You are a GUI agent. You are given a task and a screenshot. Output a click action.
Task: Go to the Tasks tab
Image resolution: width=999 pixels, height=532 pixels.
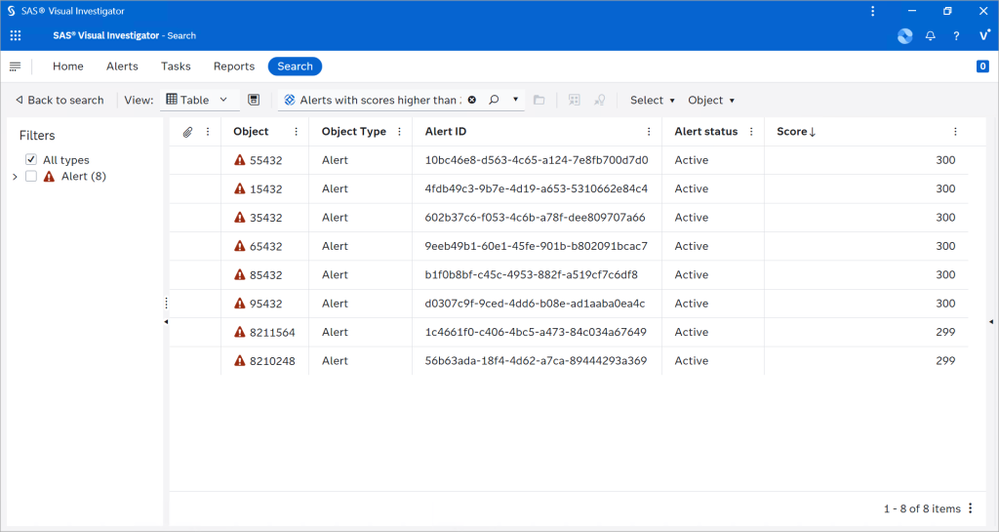[x=176, y=66]
